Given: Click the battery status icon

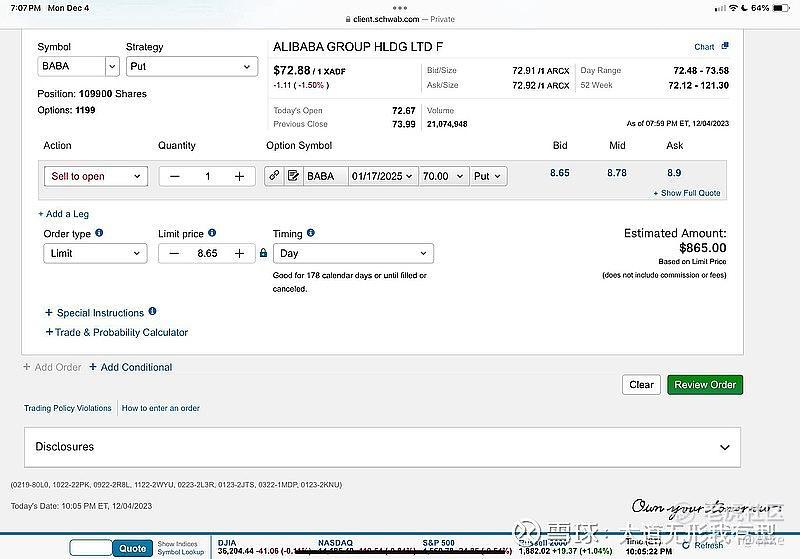Looking at the screenshot, I should pyautogui.click(x=781, y=8).
